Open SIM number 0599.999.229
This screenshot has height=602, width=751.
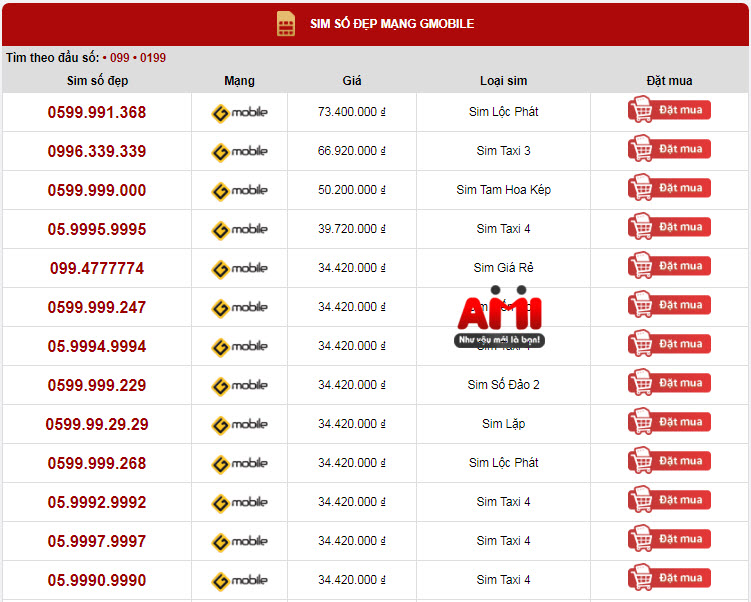(x=97, y=386)
